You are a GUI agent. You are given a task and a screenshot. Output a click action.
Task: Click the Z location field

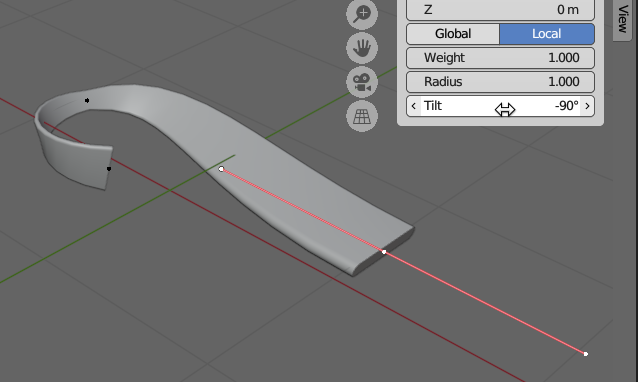(500, 10)
